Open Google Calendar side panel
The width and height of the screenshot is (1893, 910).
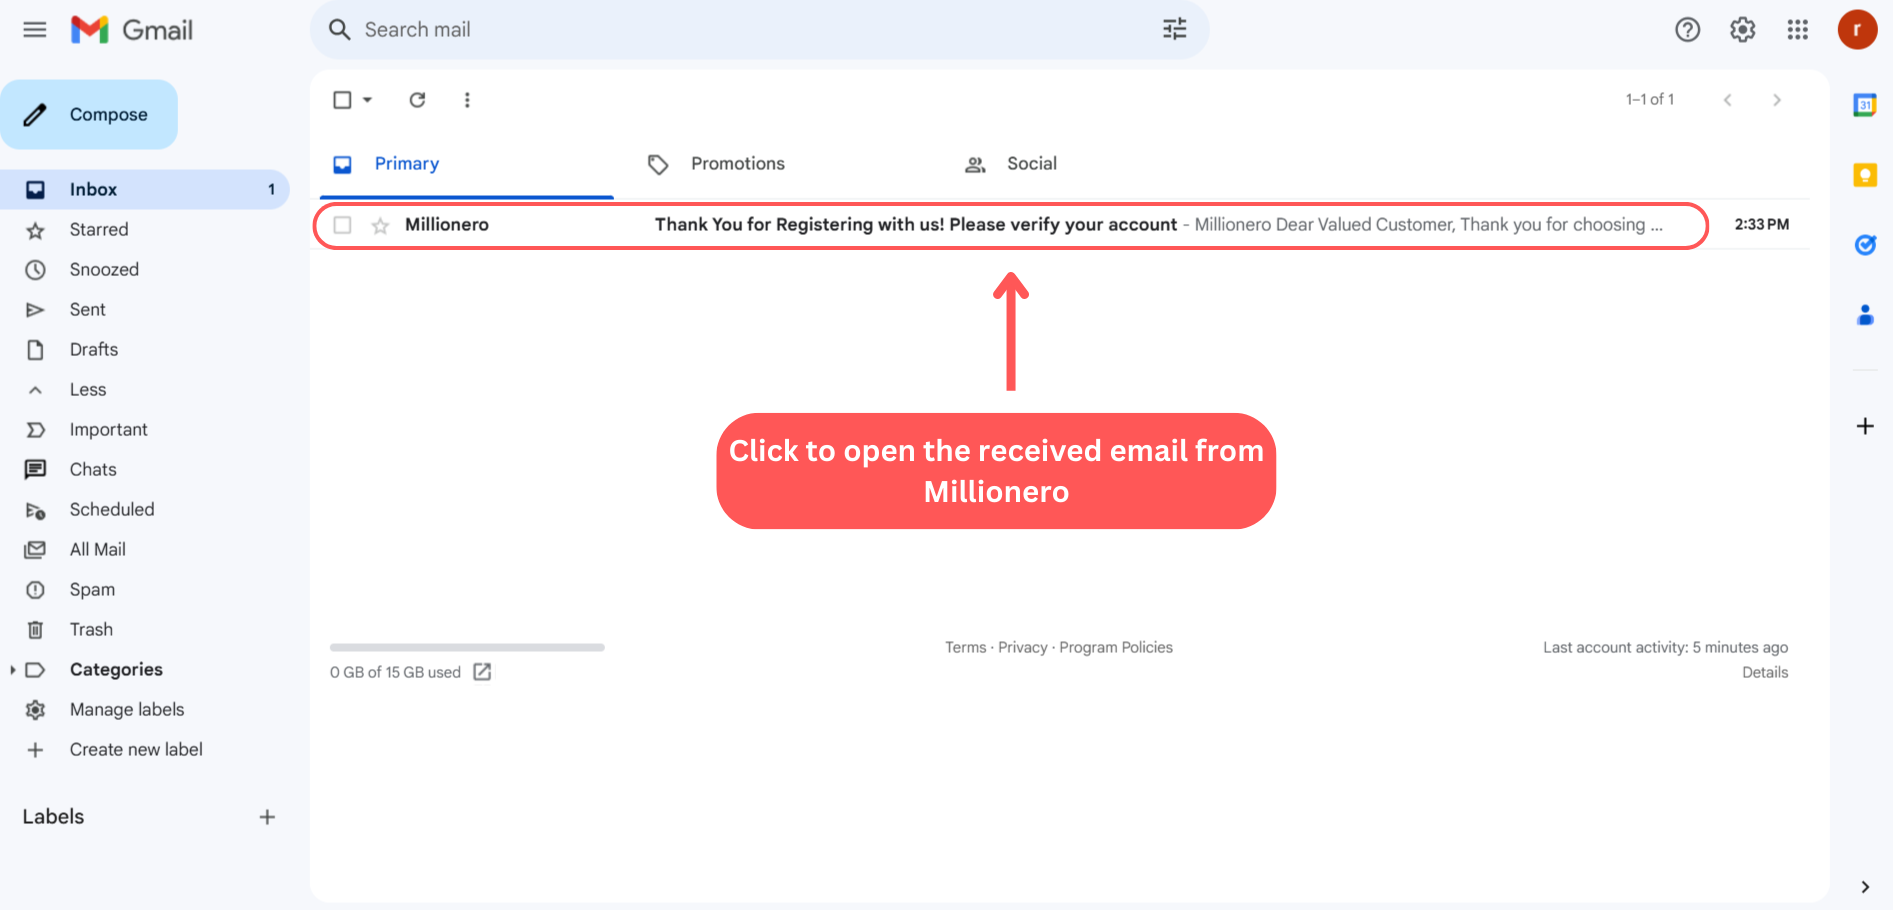[x=1864, y=105]
